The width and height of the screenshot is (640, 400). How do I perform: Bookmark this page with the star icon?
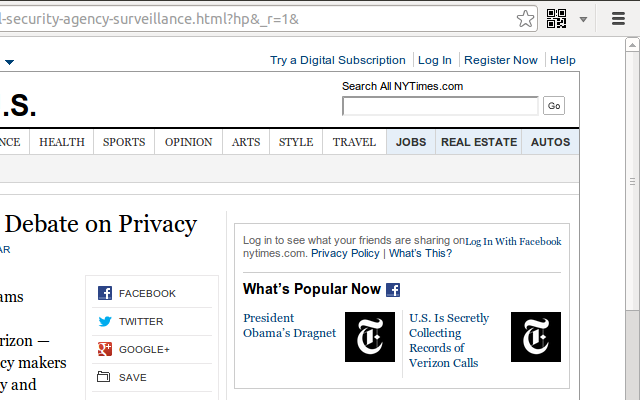point(526,18)
